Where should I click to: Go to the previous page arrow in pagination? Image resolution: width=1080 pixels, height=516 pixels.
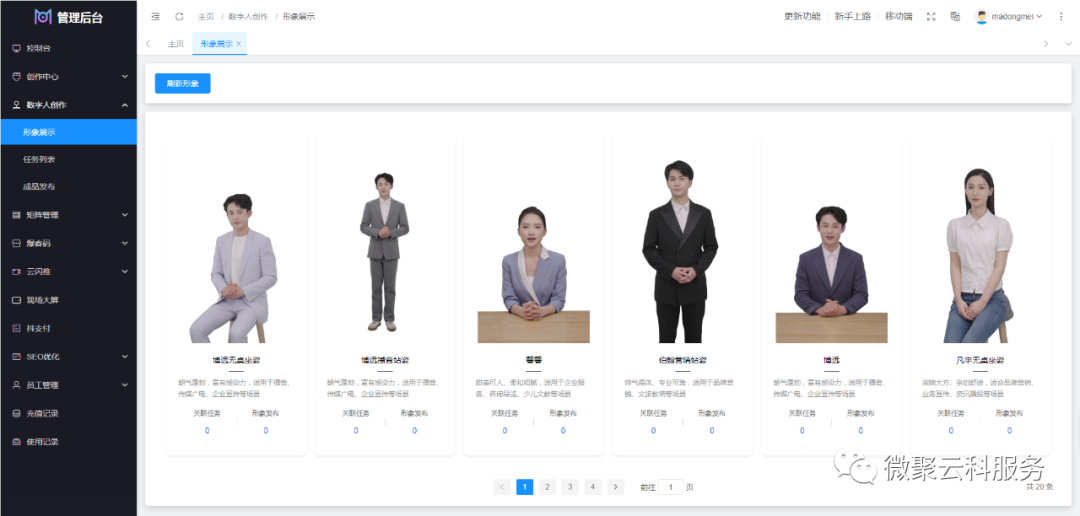click(502, 487)
